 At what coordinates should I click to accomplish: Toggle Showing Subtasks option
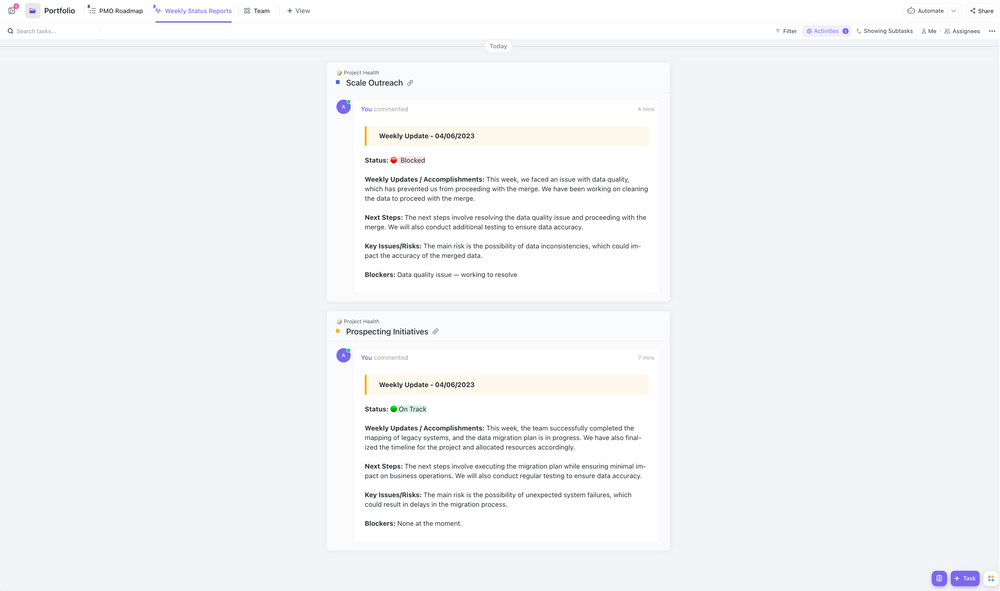884,31
